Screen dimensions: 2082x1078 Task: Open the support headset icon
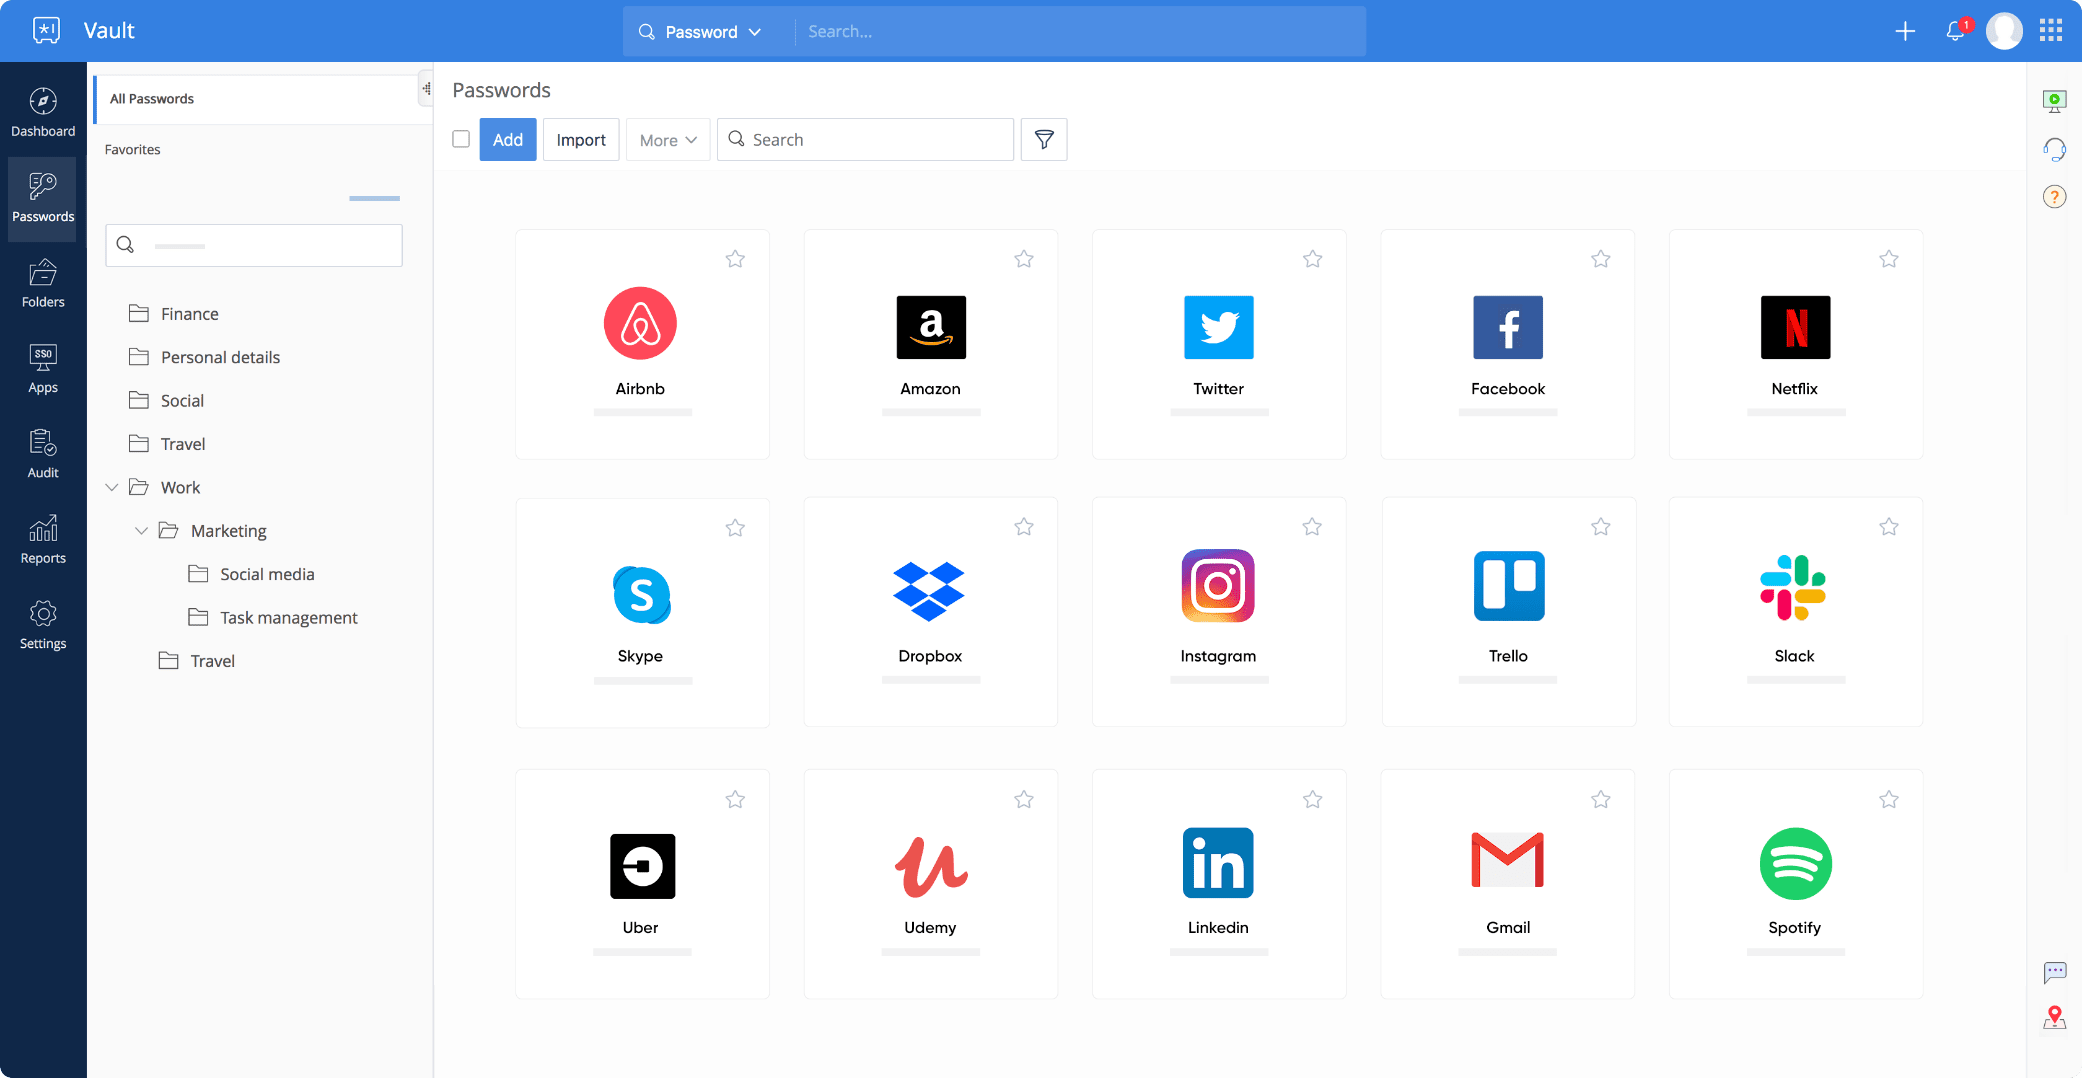click(x=2055, y=149)
